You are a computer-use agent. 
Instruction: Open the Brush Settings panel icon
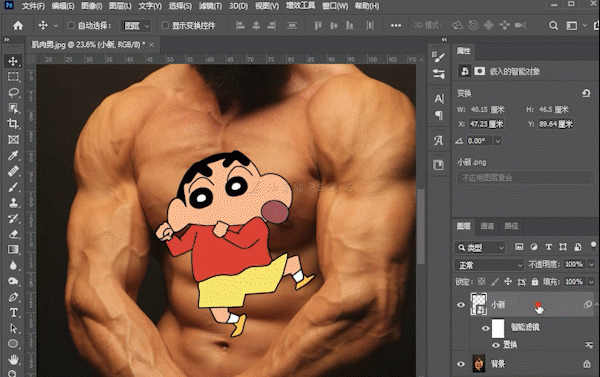(x=439, y=57)
